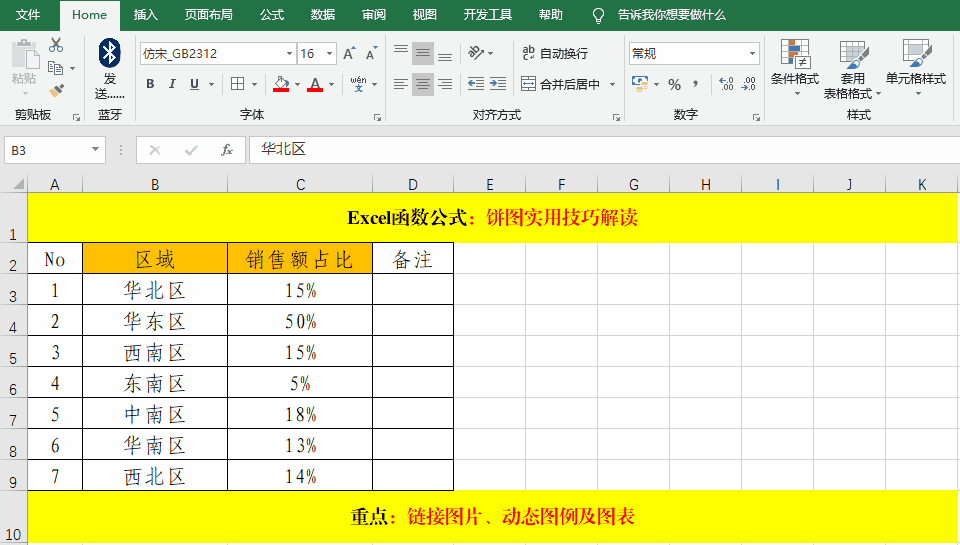The height and width of the screenshot is (545, 960).
Task: Click the Cut scissors icon
Action: point(56,45)
